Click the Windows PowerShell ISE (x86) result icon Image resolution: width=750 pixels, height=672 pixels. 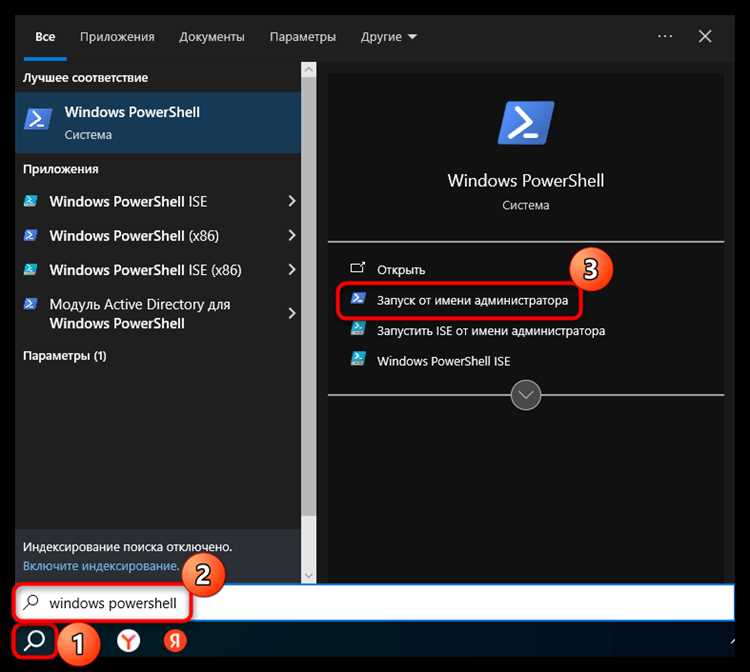point(31,269)
